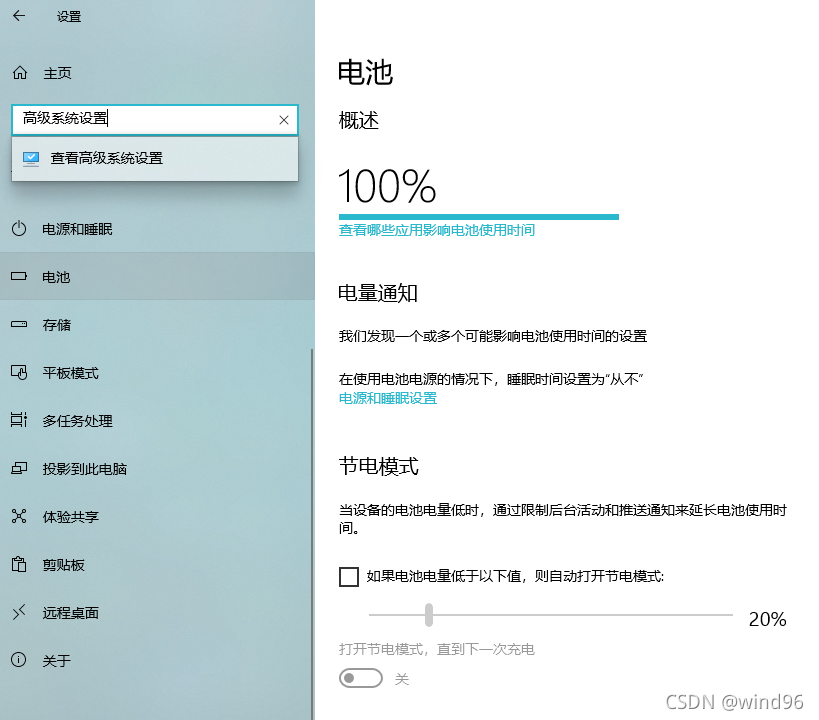The width and height of the screenshot is (819, 720).
Task: Clear the search box with the X
Action: pos(284,120)
